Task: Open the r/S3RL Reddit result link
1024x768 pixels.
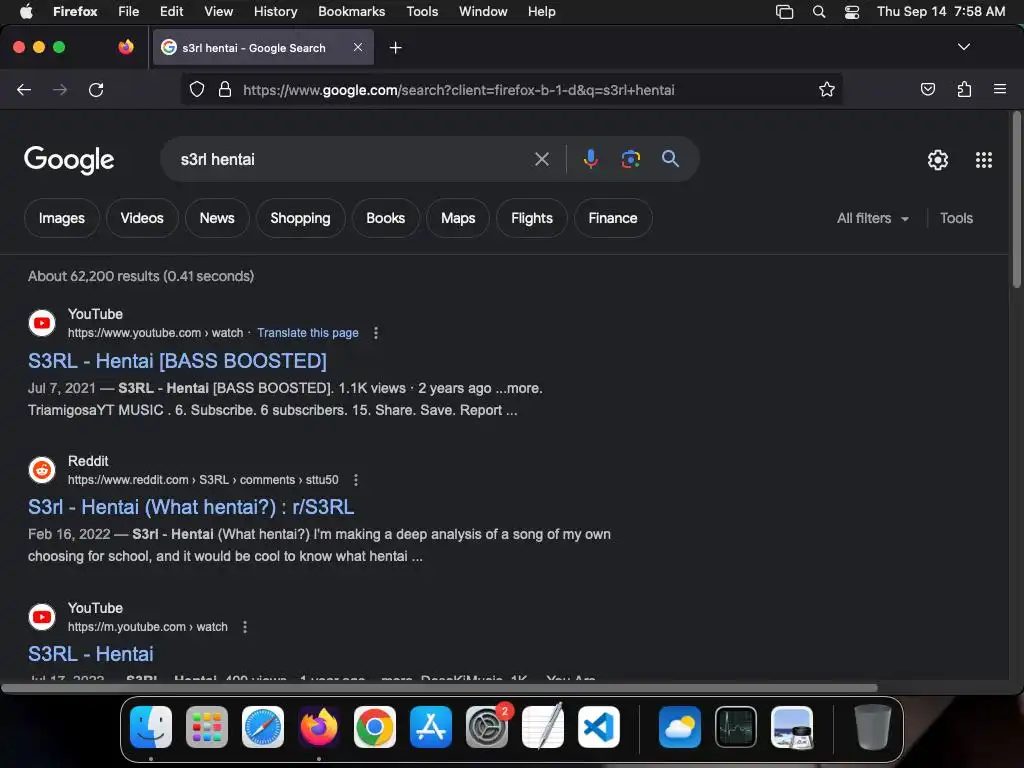Action: click(191, 507)
